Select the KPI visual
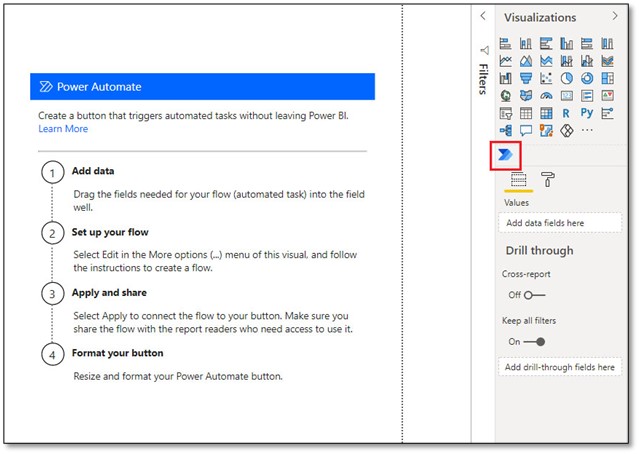 point(607,96)
